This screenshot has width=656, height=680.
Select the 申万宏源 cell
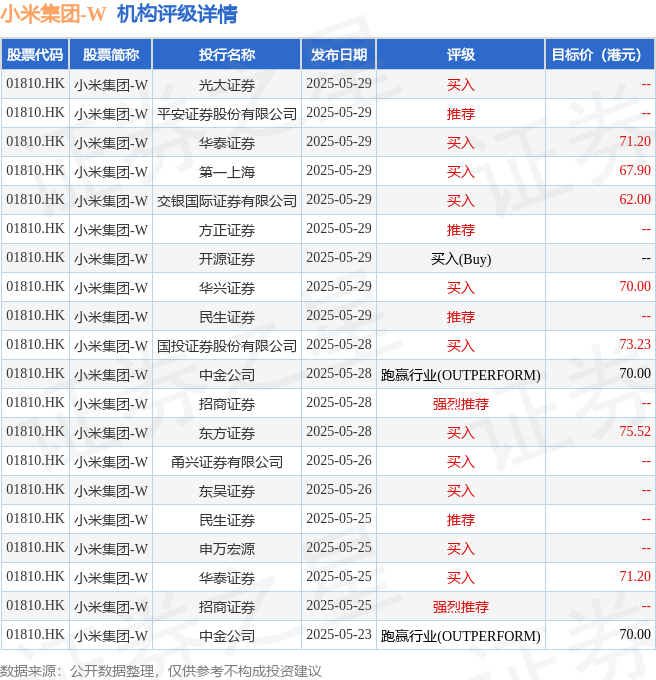(x=227, y=549)
